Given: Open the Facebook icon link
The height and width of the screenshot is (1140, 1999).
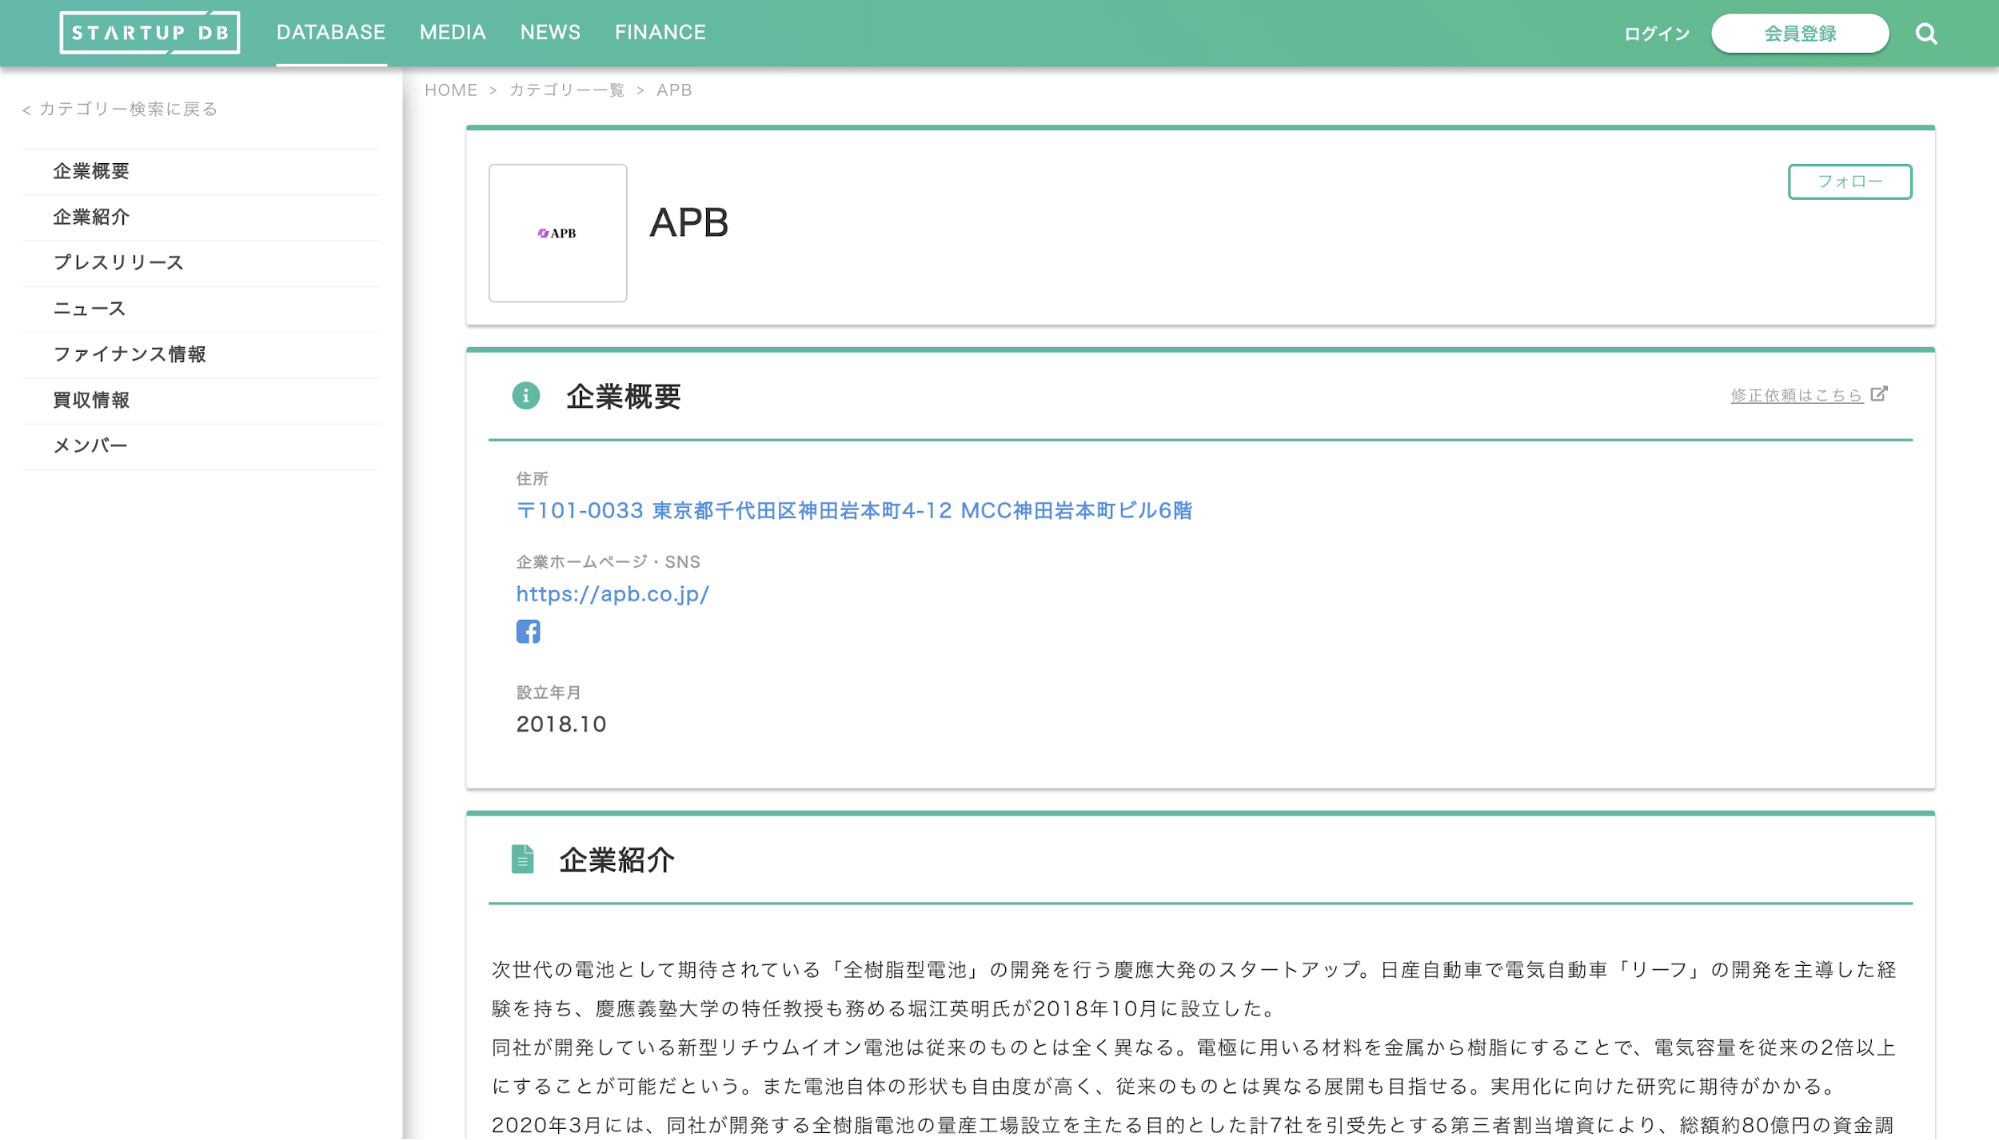Looking at the screenshot, I should point(528,632).
